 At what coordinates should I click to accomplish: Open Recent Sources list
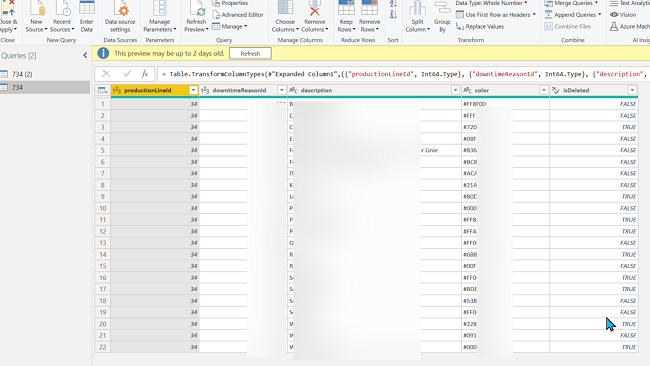[62, 17]
